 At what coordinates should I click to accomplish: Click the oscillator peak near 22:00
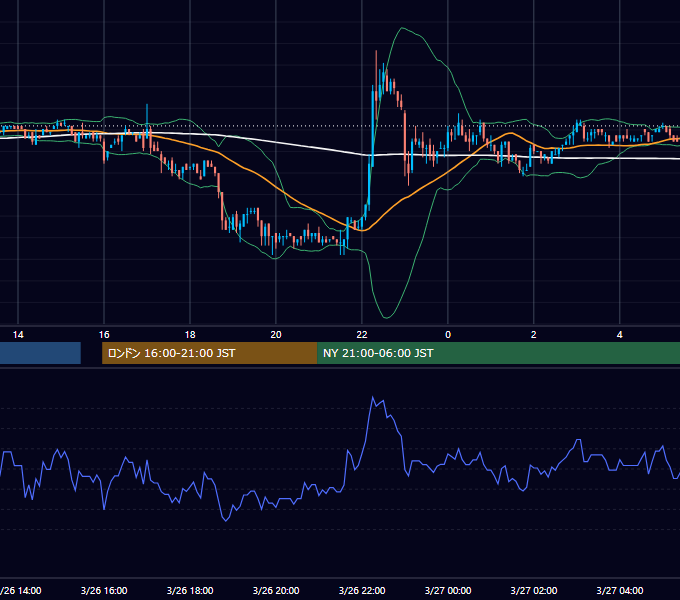[373, 397]
